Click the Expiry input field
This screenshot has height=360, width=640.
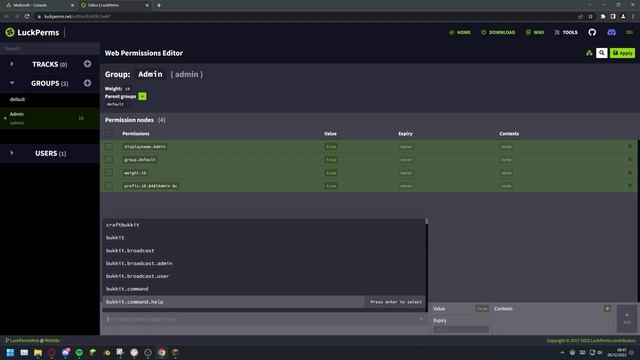click(x=461, y=329)
